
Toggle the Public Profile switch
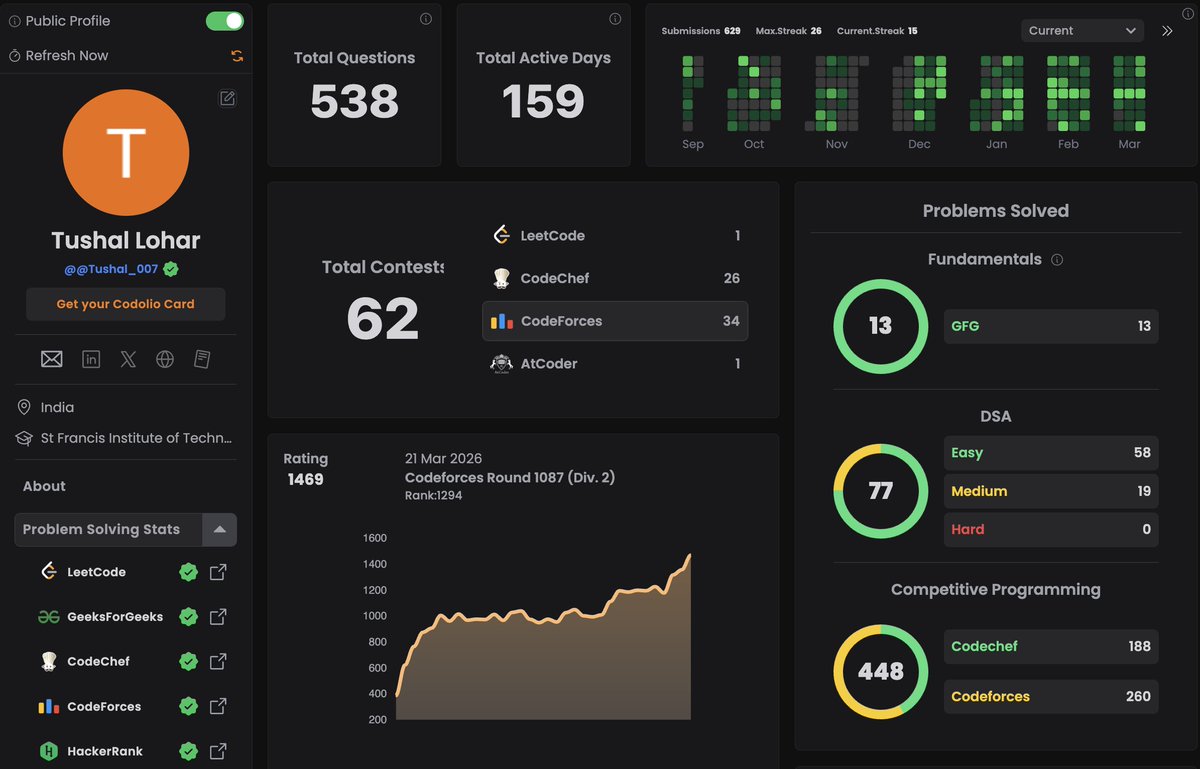(x=224, y=21)
